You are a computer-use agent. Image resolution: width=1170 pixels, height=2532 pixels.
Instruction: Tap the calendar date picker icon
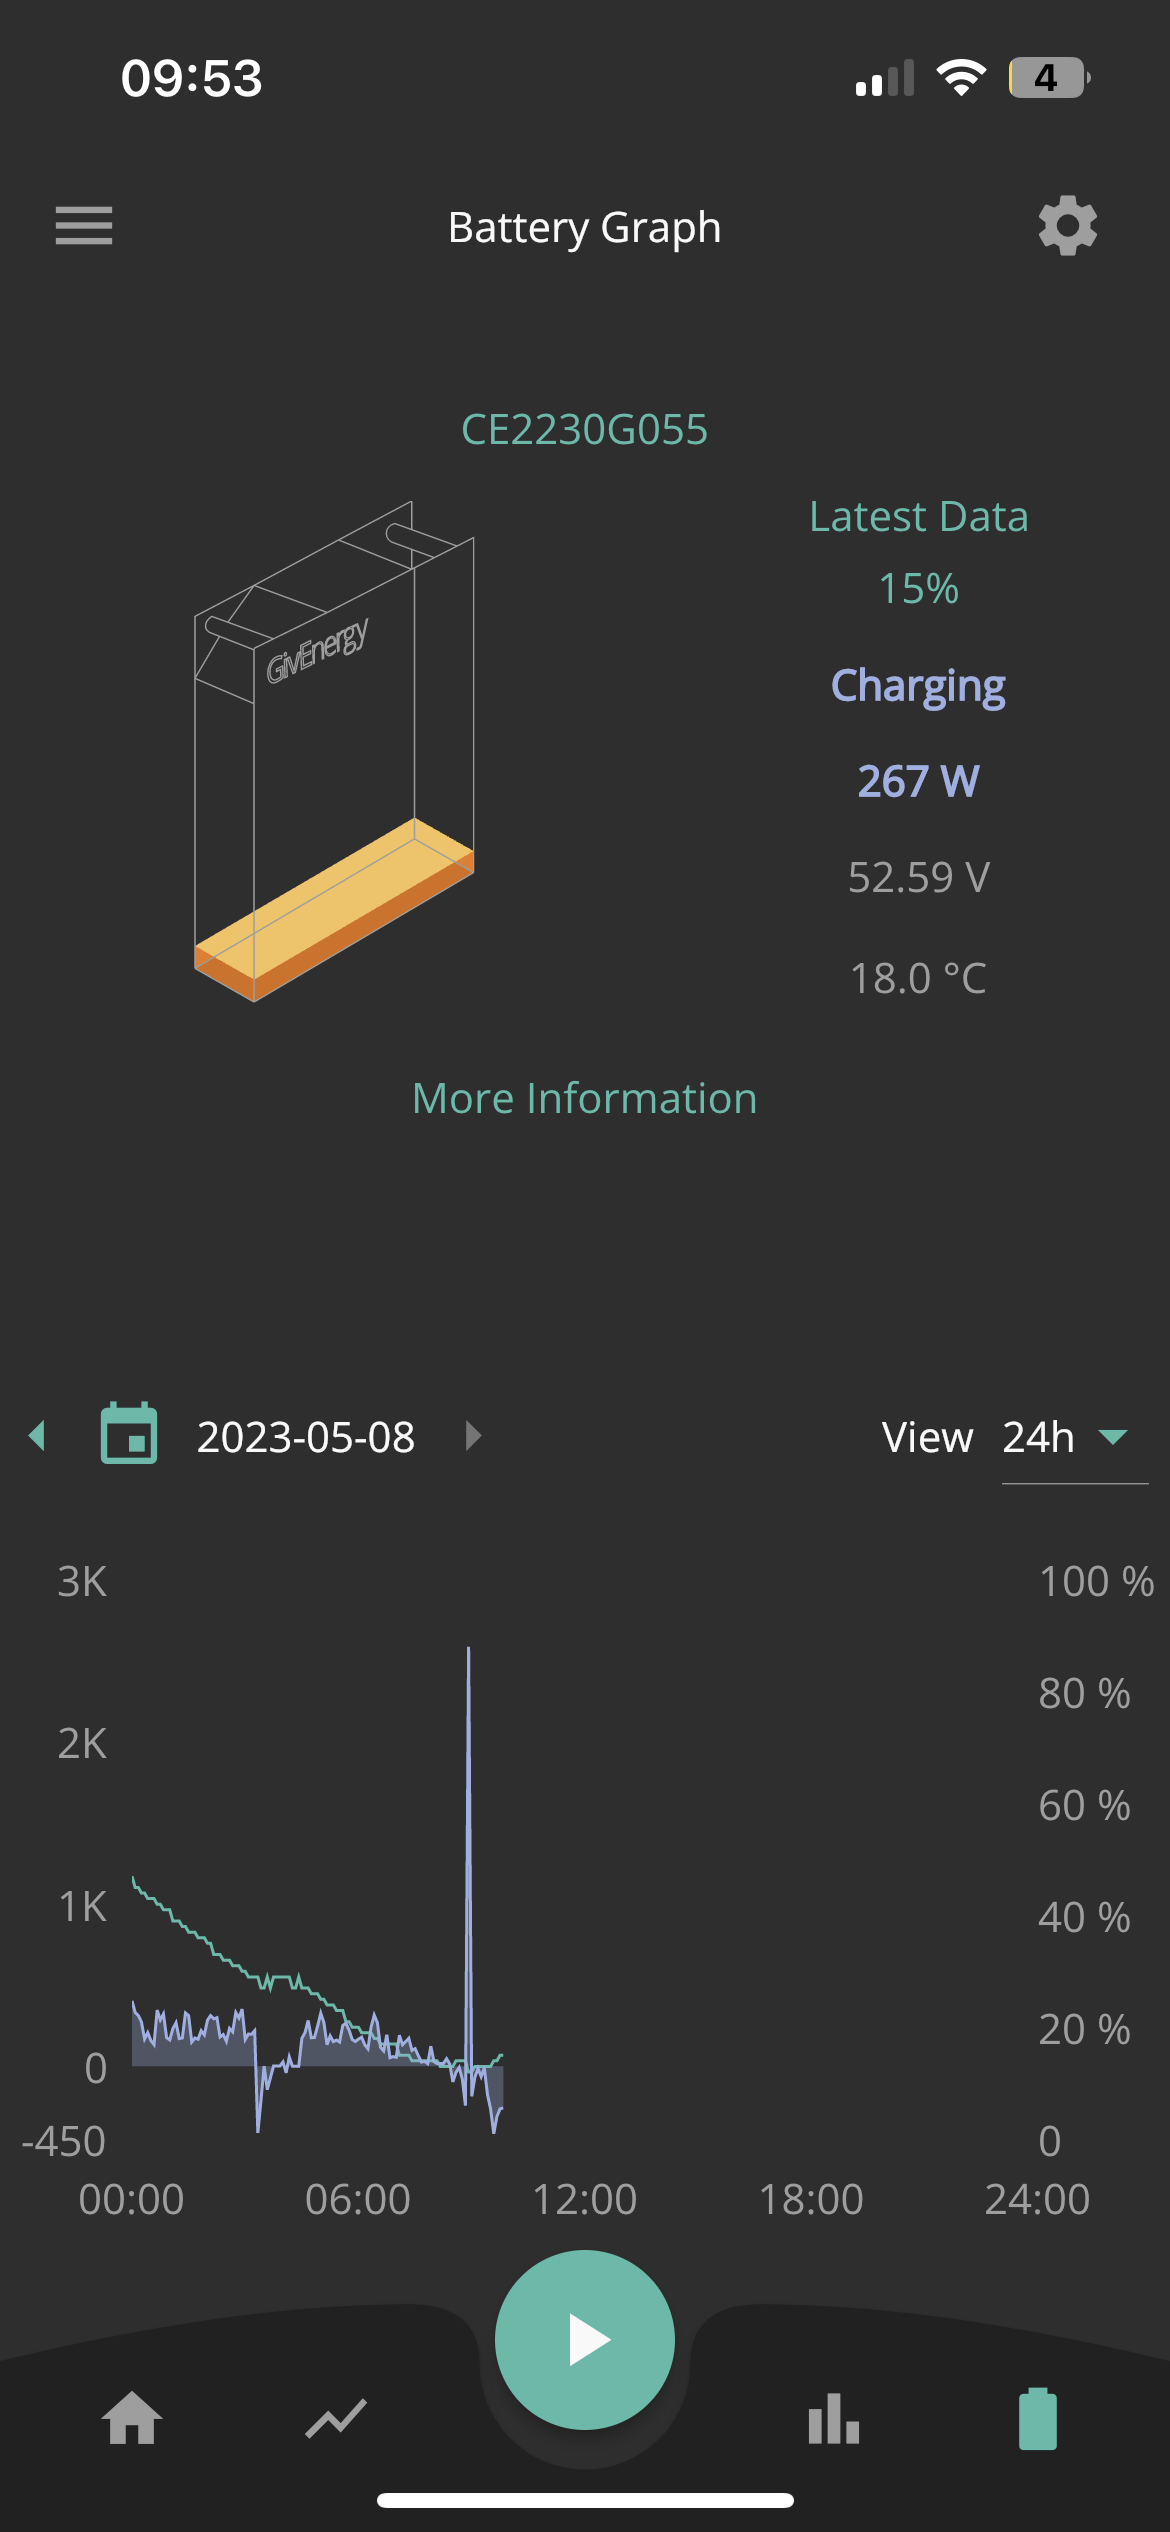(x=129, y=1435)
